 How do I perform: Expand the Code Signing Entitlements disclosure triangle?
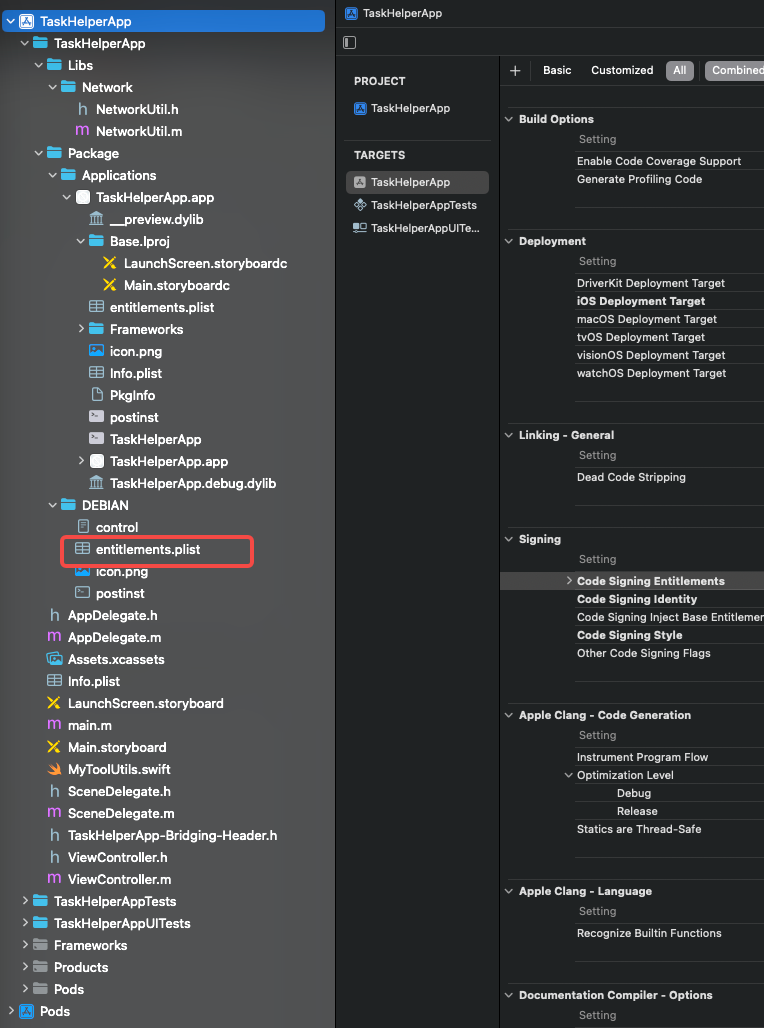[x=570, y=579]
